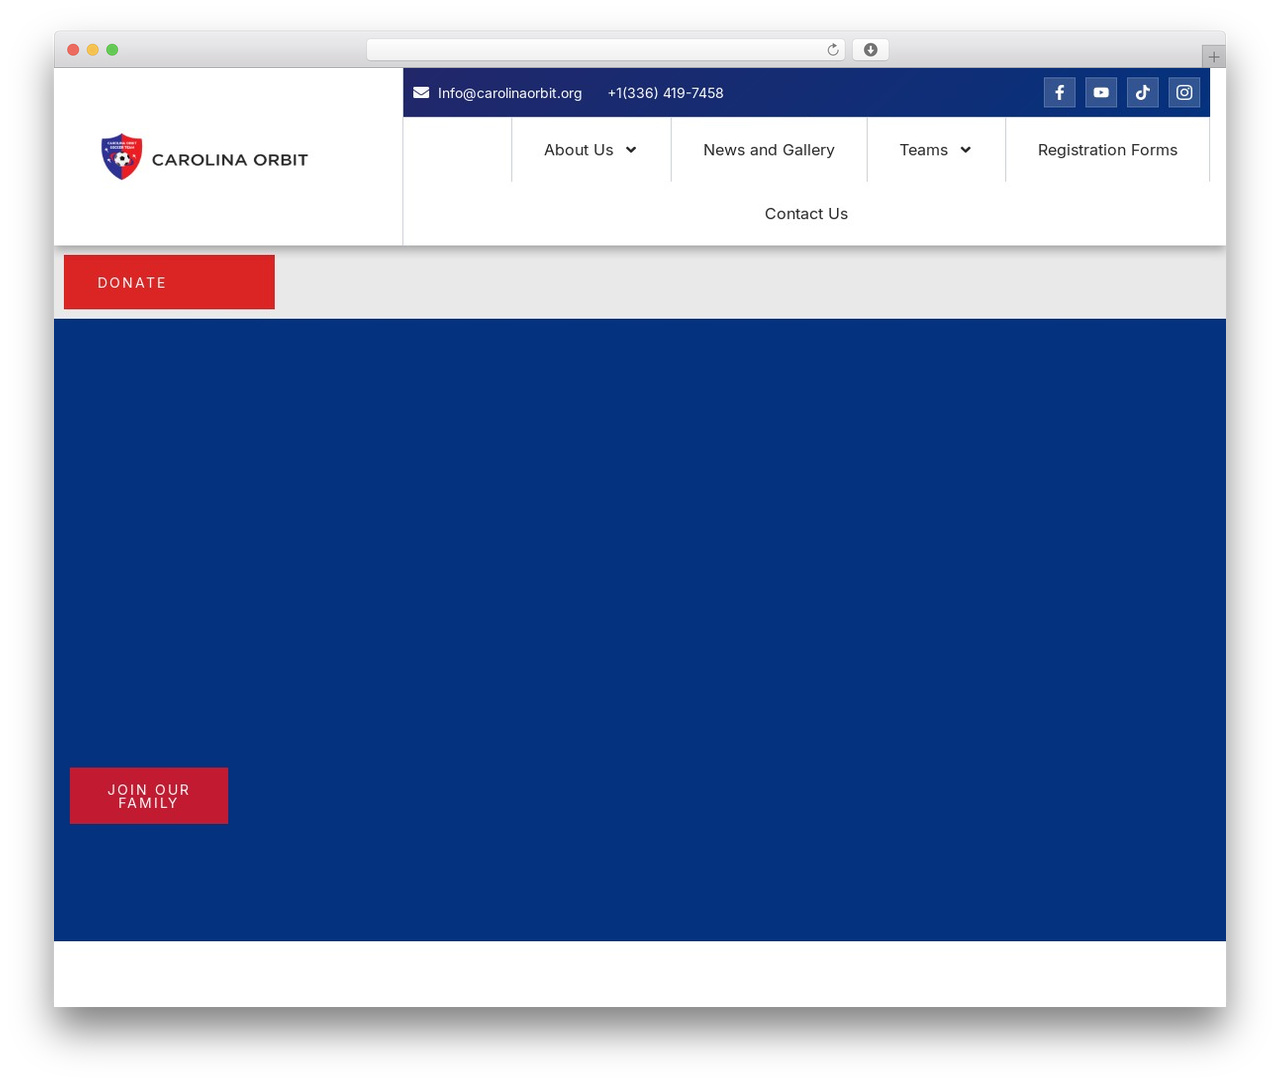Close the browser window with red button
This screenshot has height=1084, width=1280.
pyautogui.click(x=73, y=50)
